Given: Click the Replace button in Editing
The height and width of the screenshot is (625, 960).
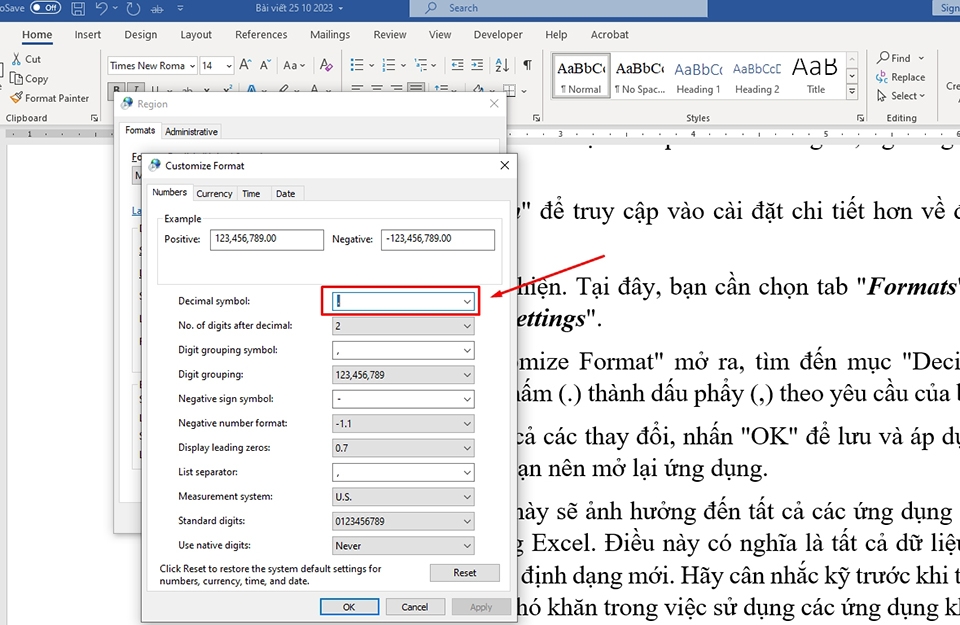Looking at the screenshot, I should 900,77.
